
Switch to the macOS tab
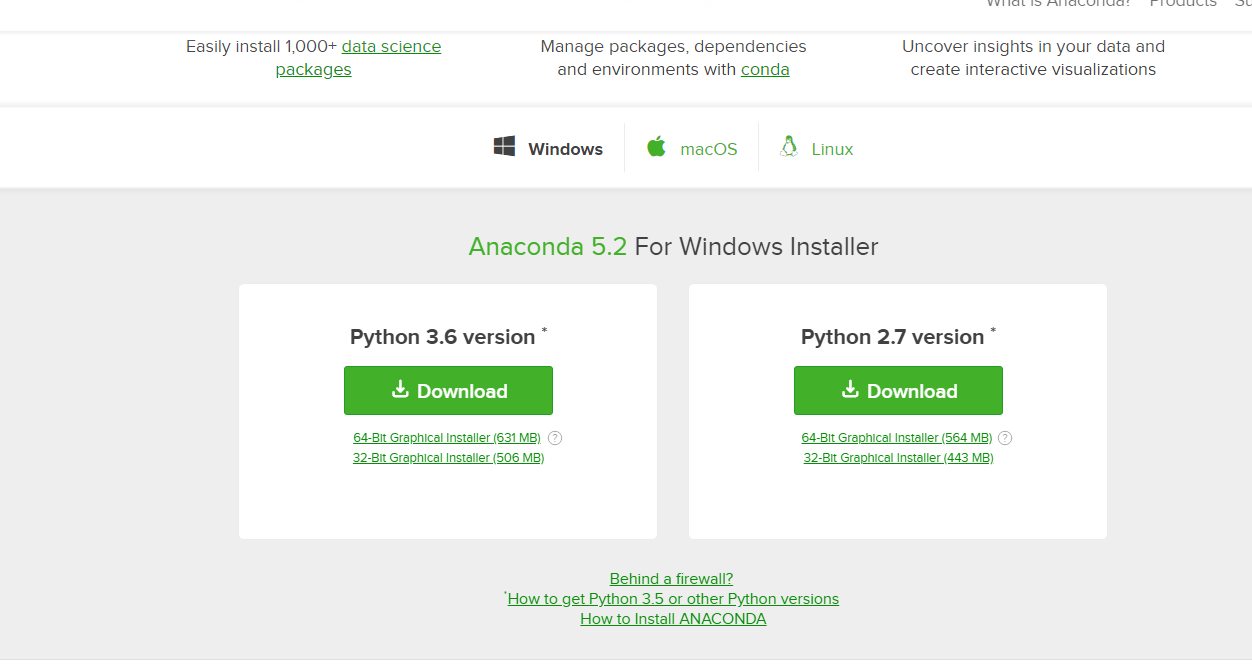pos(692,148)
